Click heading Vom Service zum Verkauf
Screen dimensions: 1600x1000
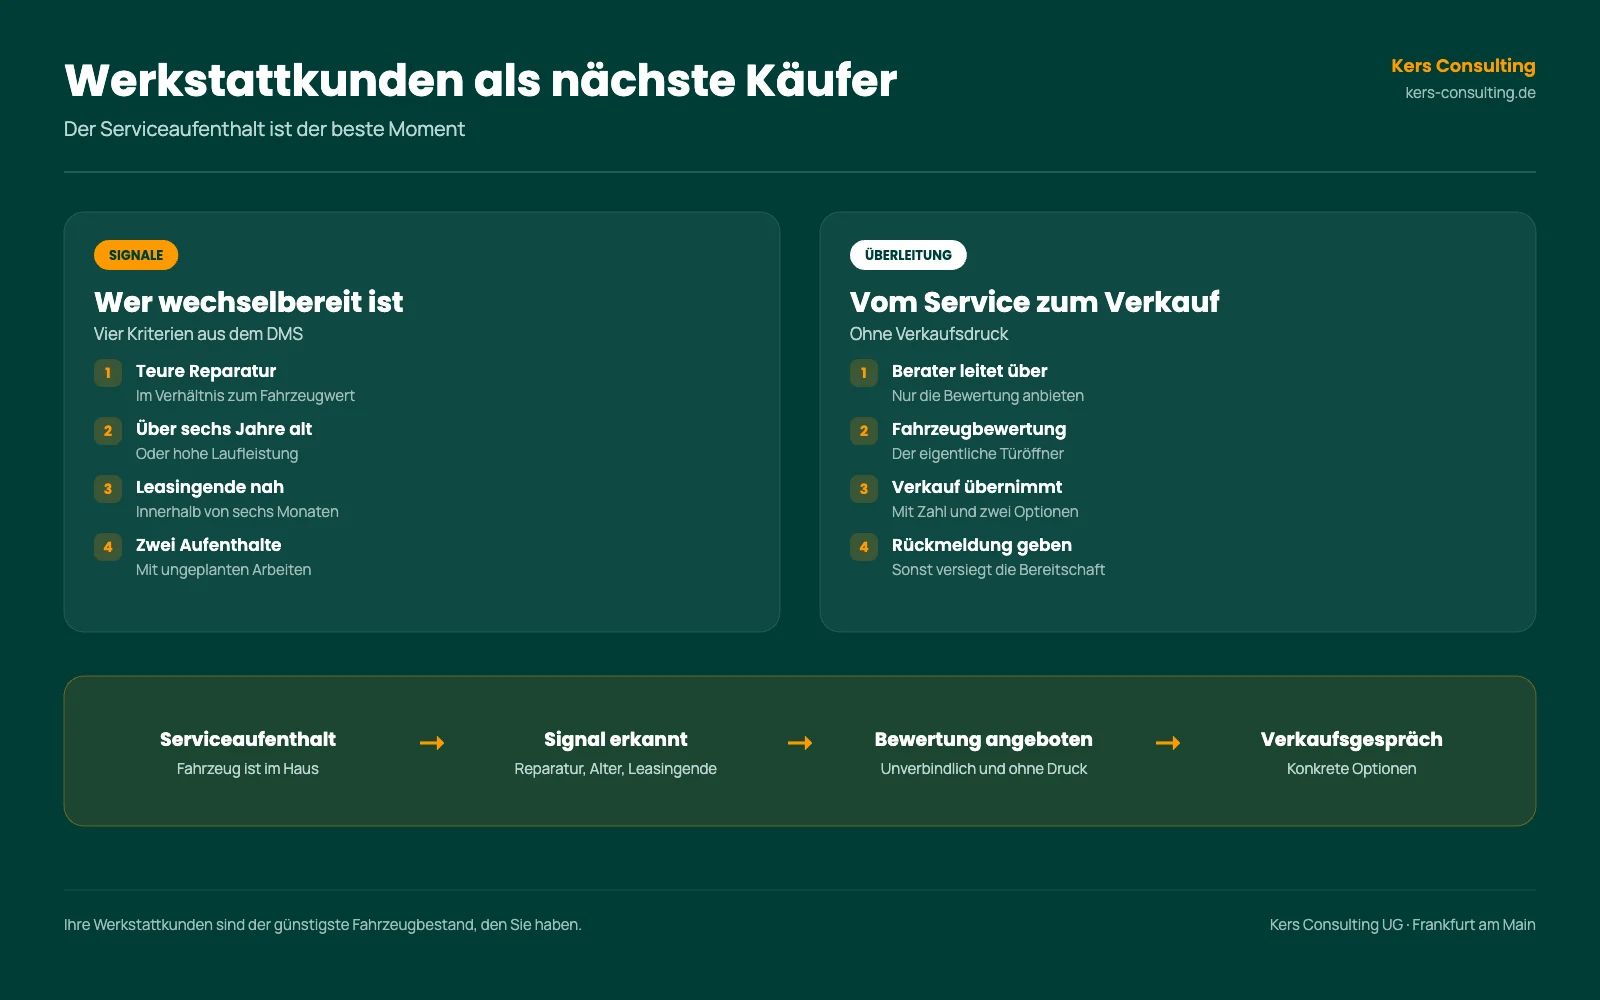(1034, 302)
